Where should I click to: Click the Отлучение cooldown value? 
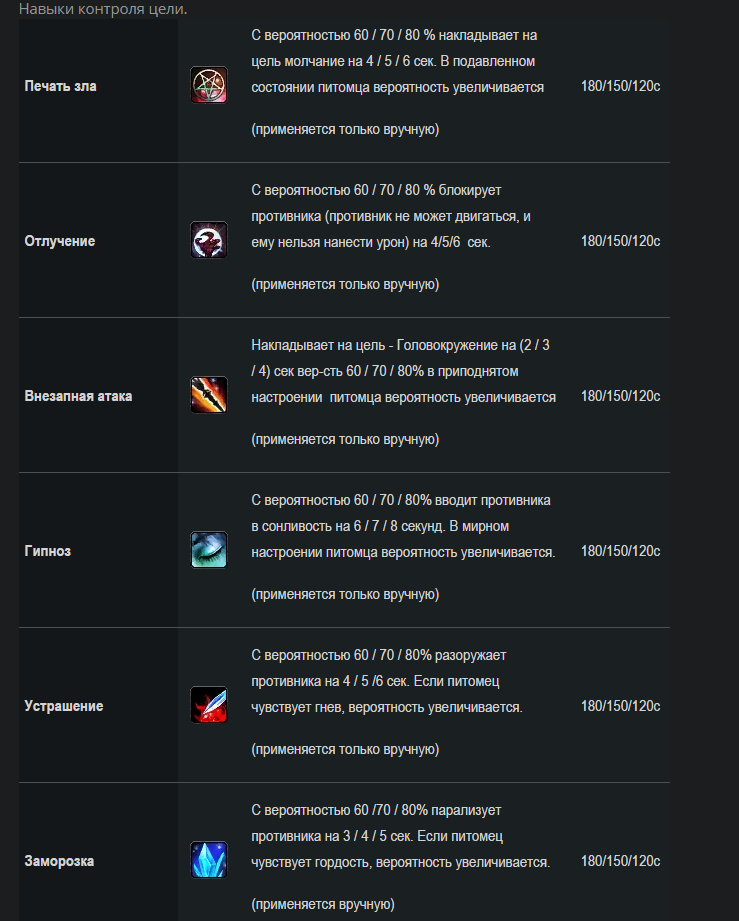tap(620, 241)
